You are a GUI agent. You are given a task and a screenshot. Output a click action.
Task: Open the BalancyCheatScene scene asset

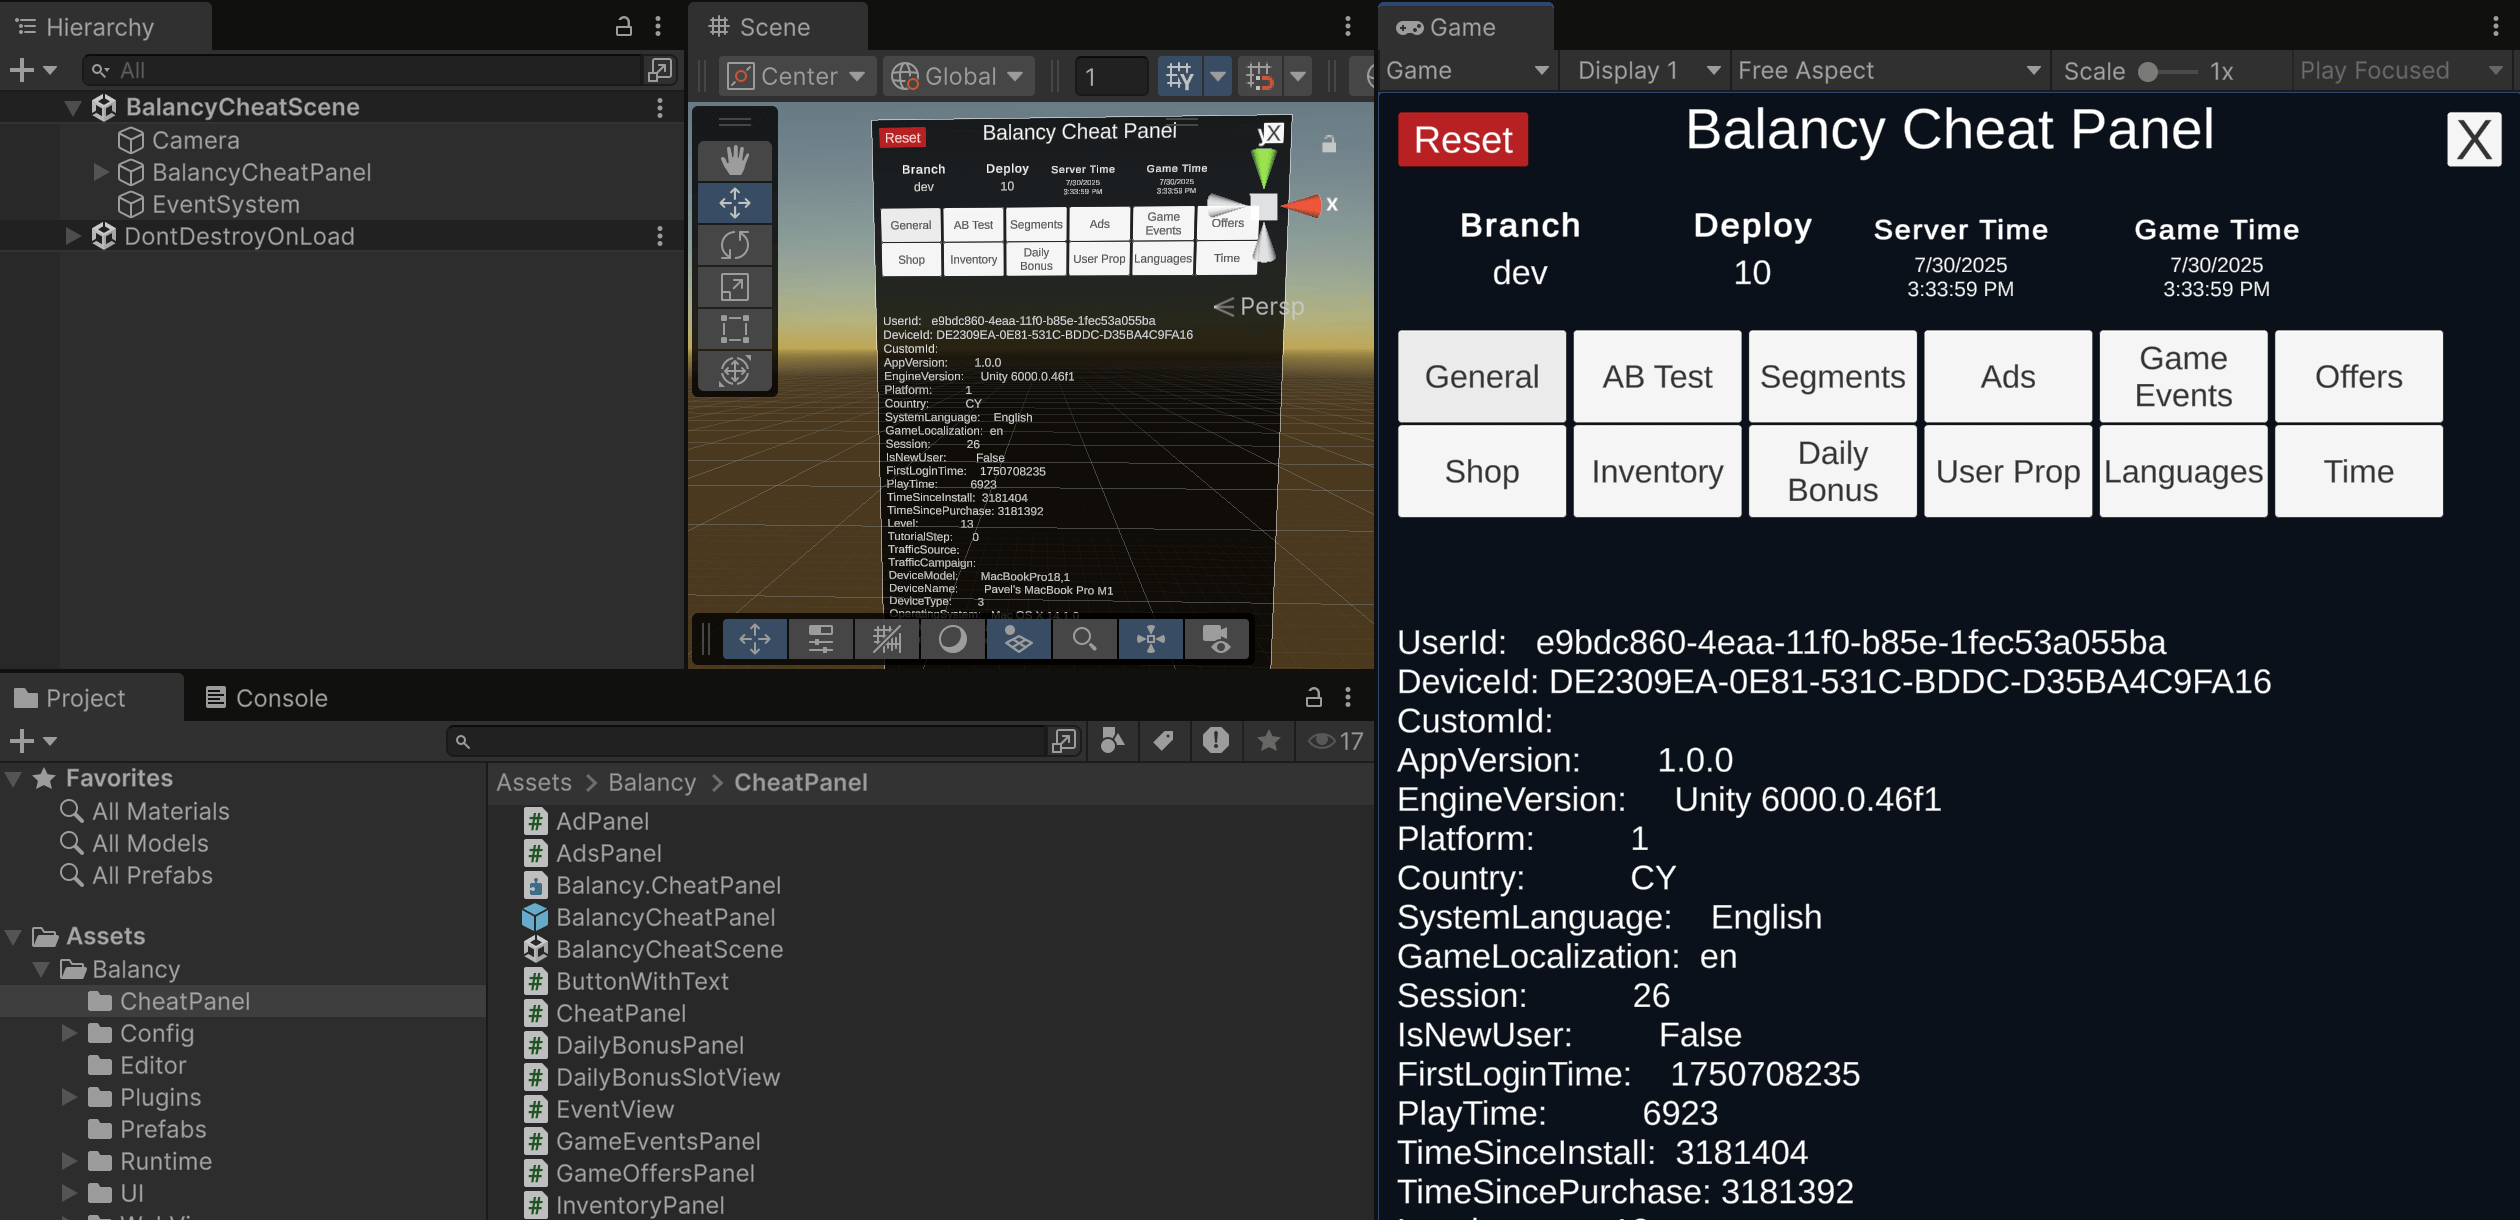click(x=669, y=949)
